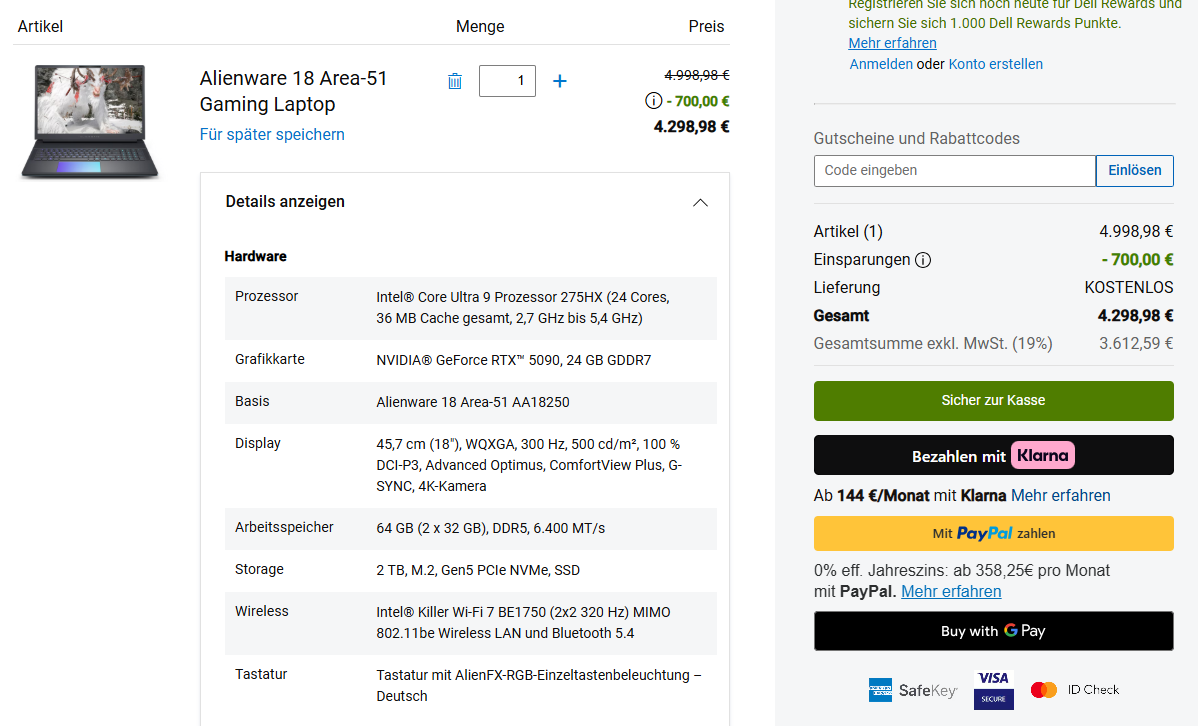Open the Alienware laptop product thumbnail

pos(90,122)
